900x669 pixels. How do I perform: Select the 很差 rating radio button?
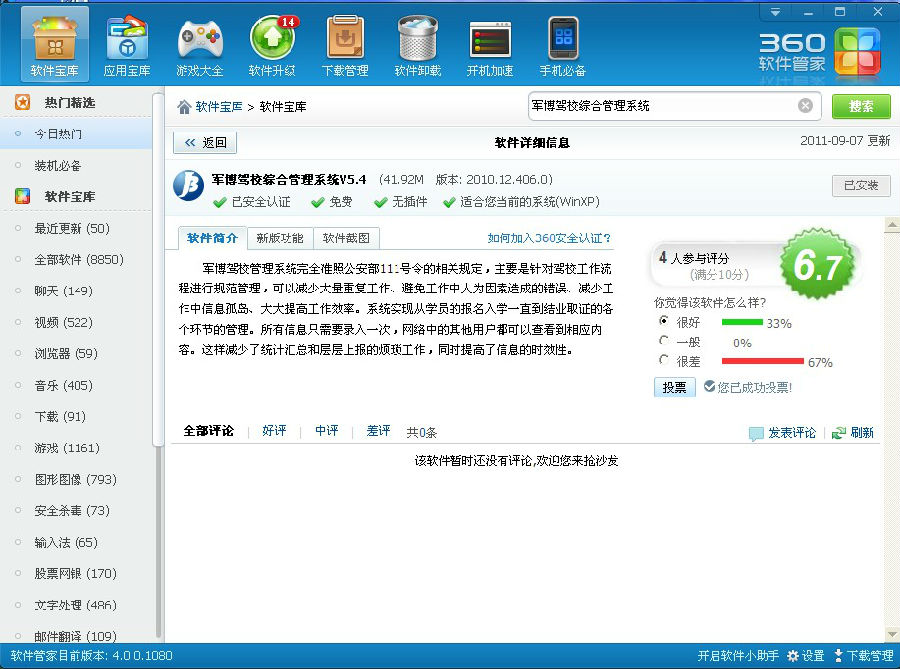pyautogui.click(x=664, y=360)
